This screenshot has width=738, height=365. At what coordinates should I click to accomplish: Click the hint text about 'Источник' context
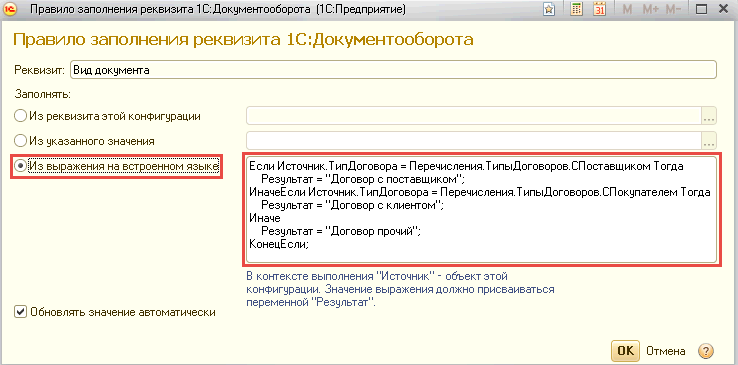point(401,289)
